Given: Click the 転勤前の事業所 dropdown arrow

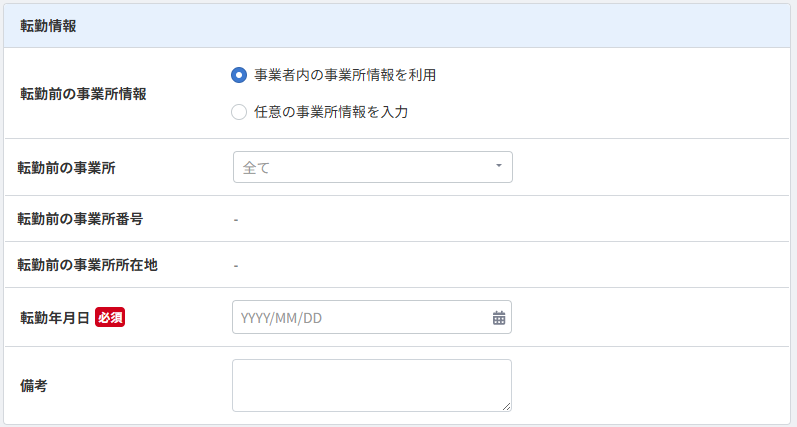Looking at the screenshot, I should coord(498,167).
